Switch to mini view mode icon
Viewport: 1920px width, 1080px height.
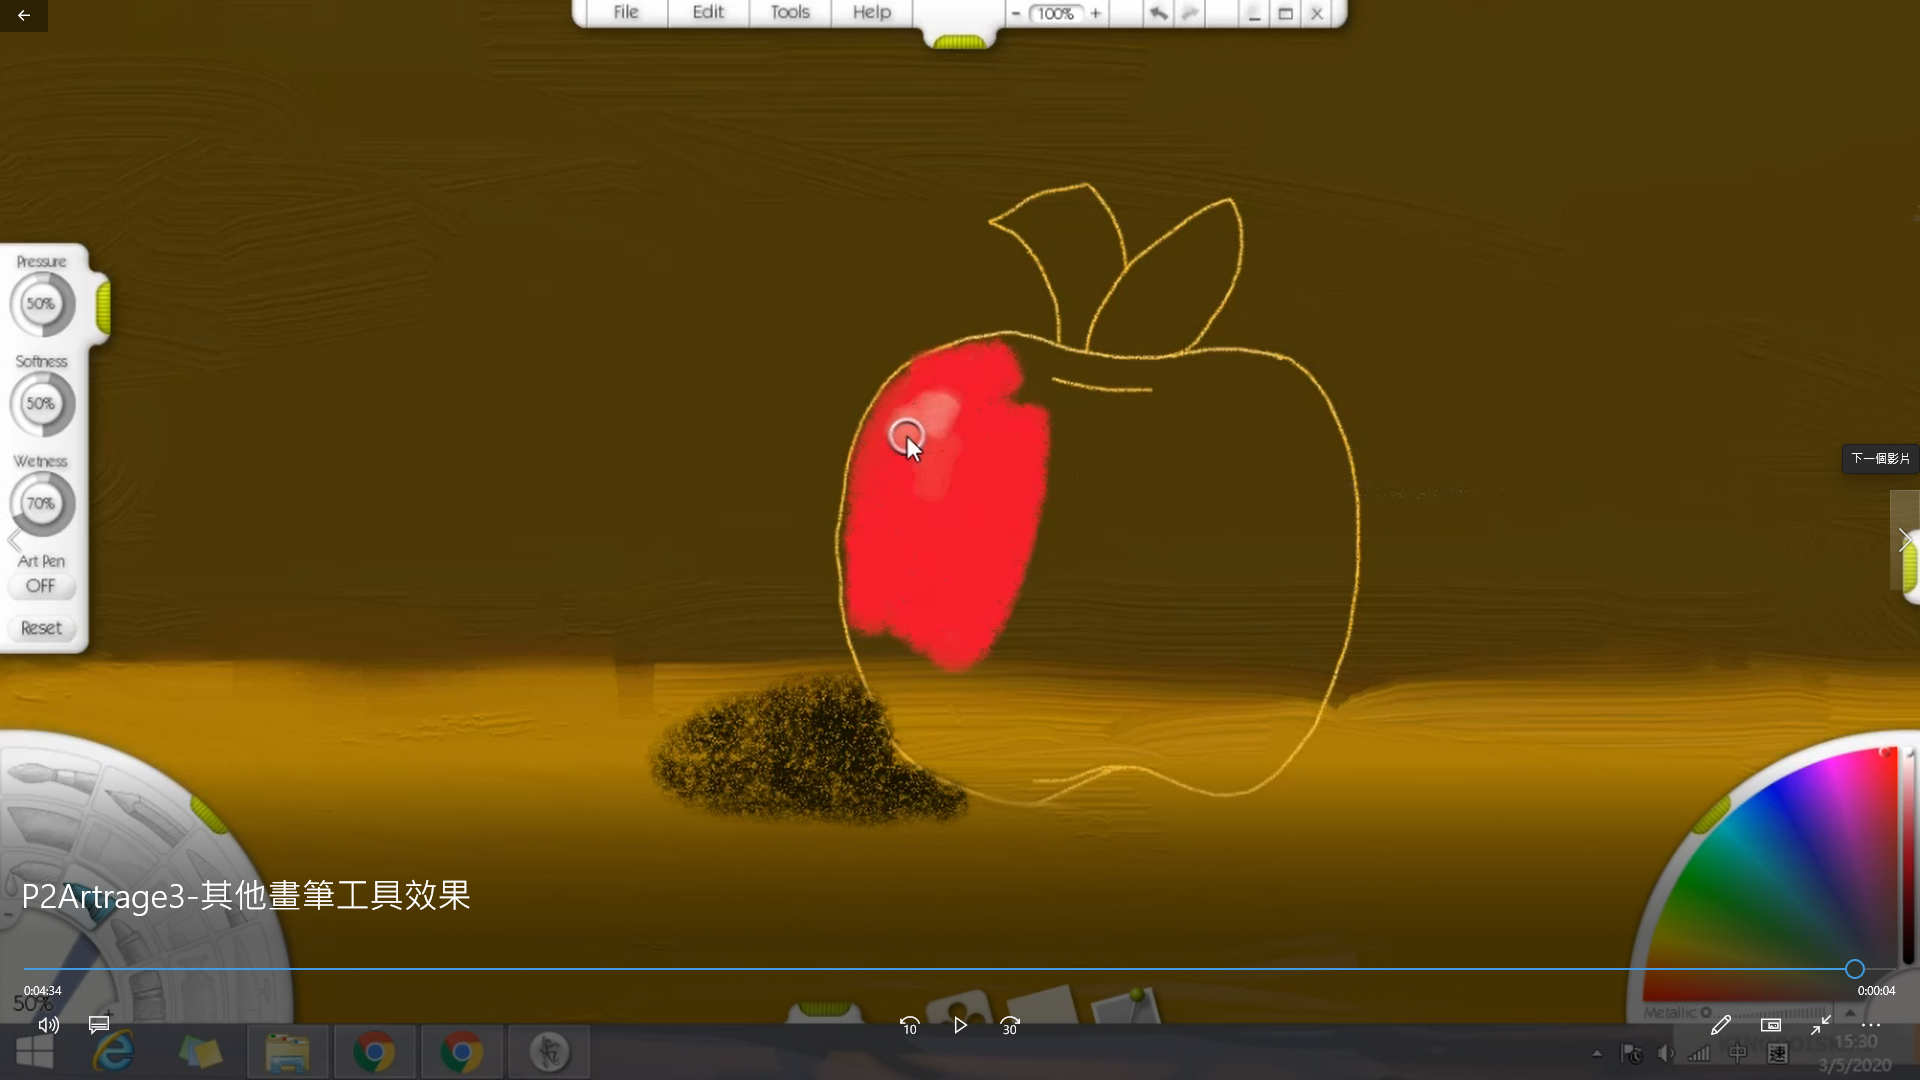[1771, 1025]
